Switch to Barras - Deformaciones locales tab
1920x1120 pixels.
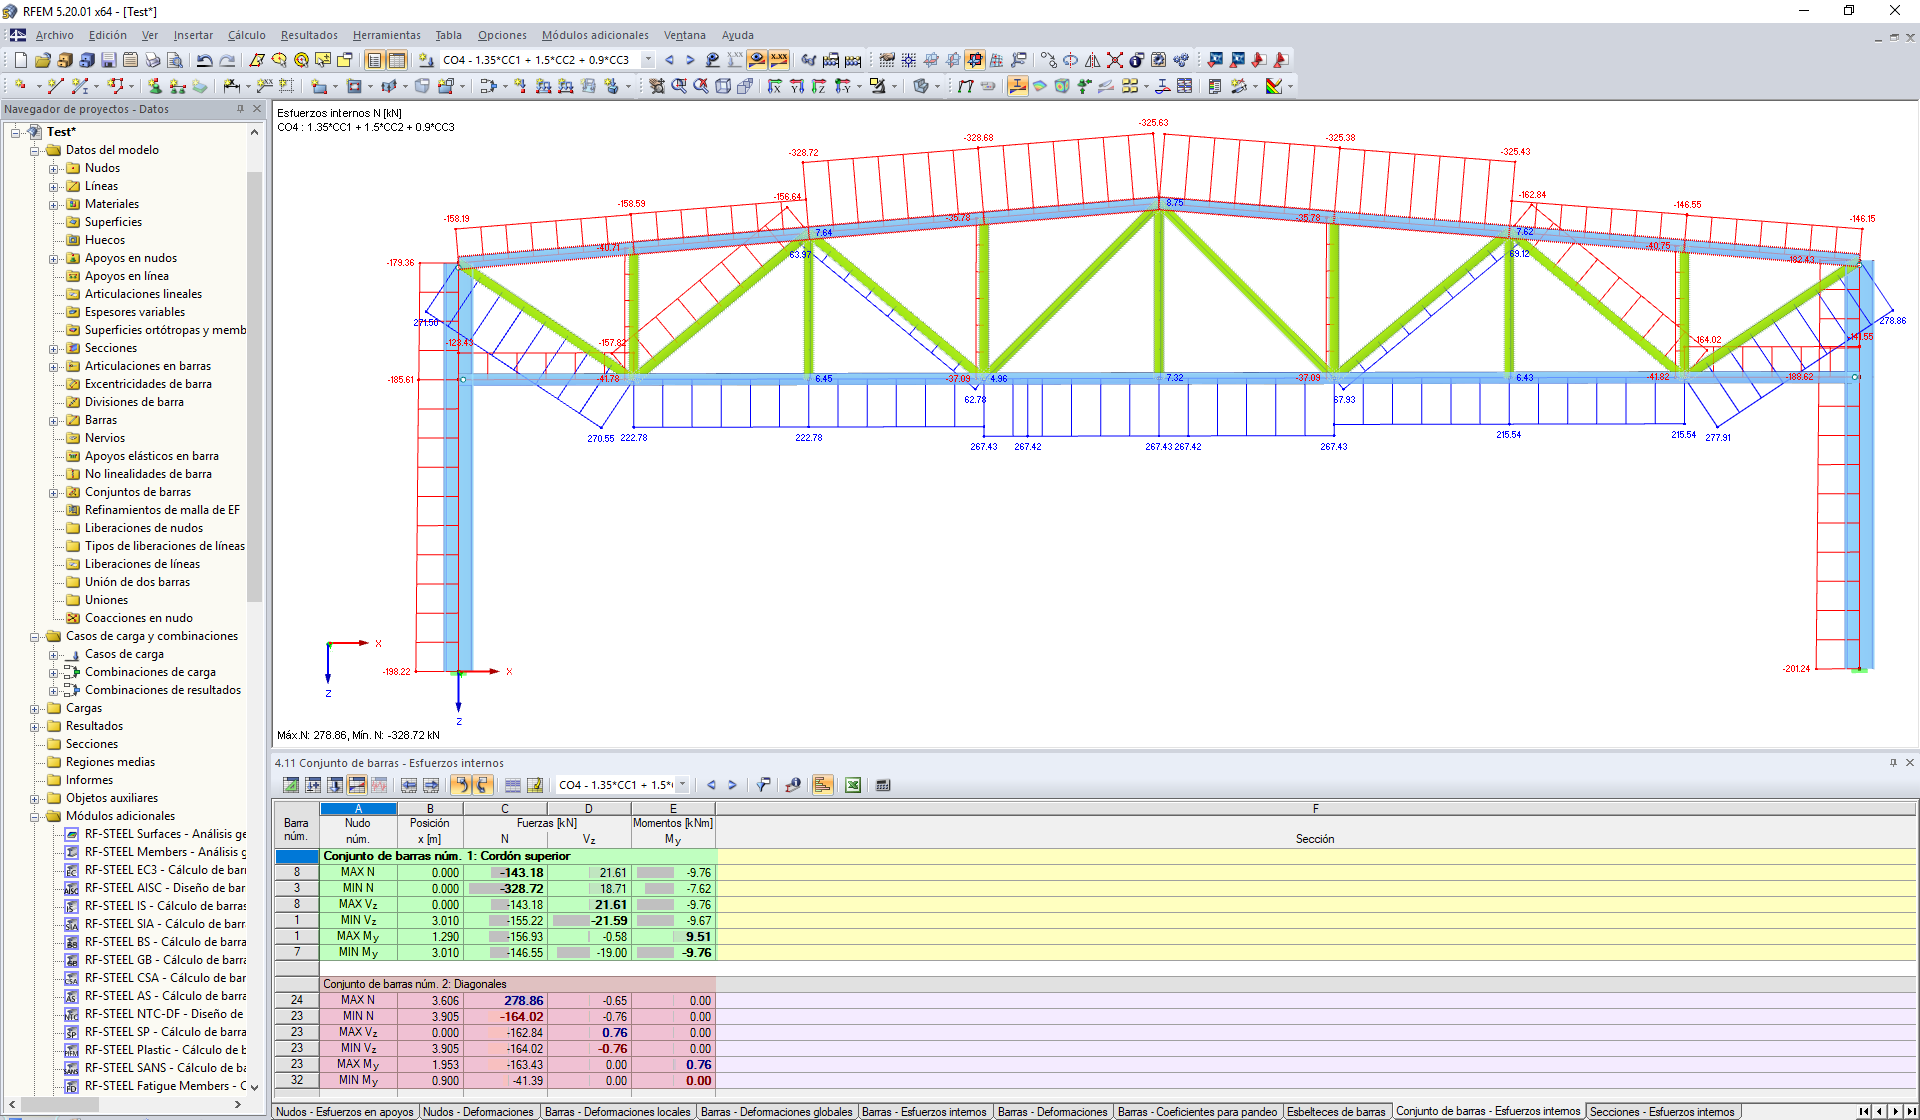617,1112
